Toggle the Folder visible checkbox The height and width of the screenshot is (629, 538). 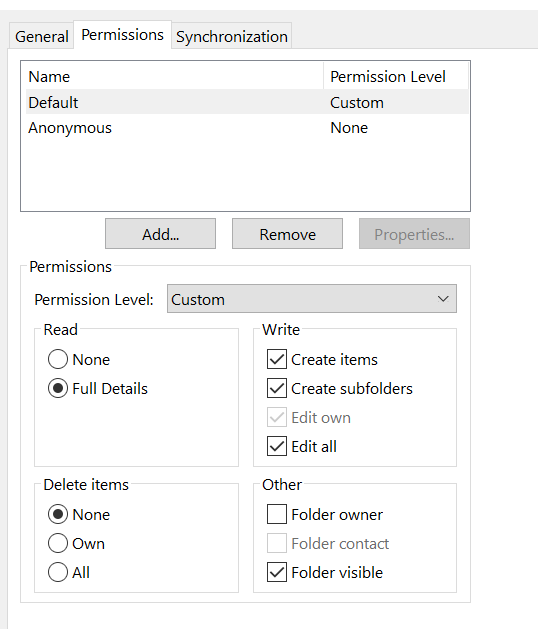click(x=277, y=572)
